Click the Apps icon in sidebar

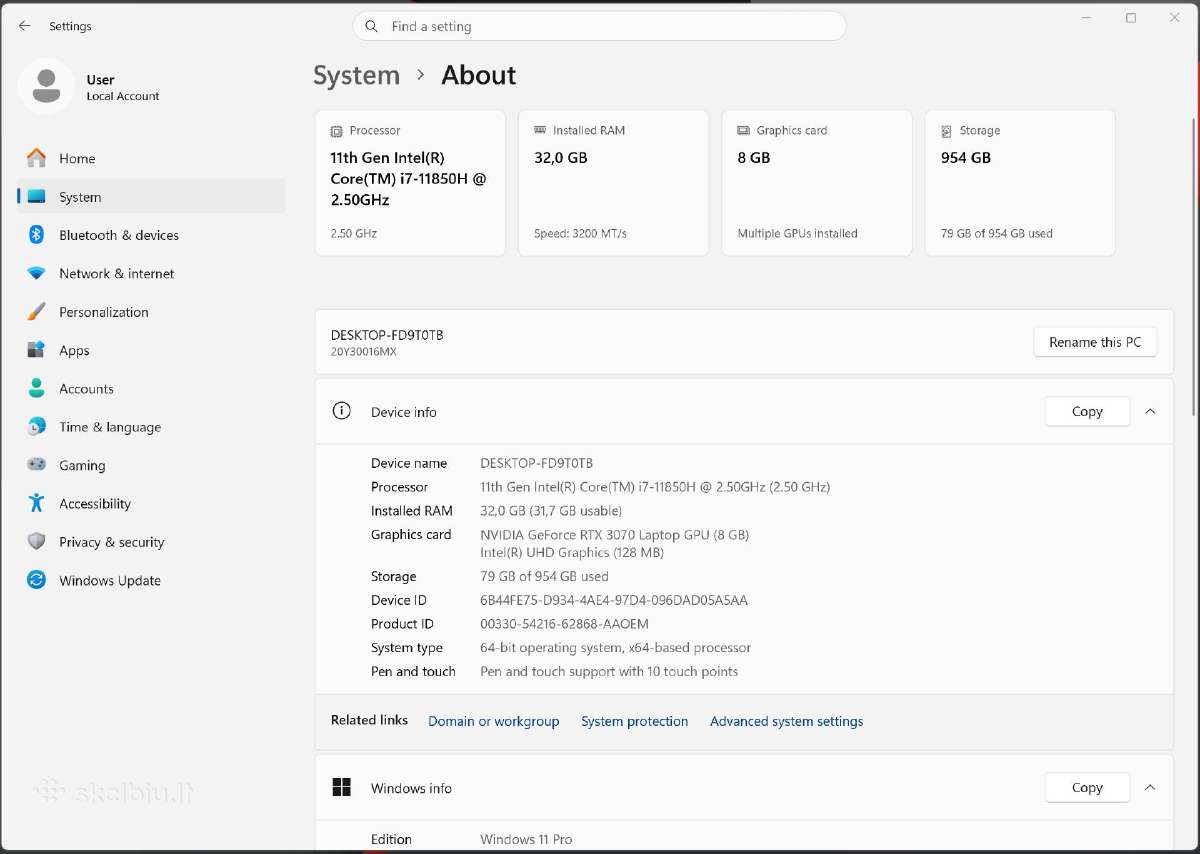37,350
